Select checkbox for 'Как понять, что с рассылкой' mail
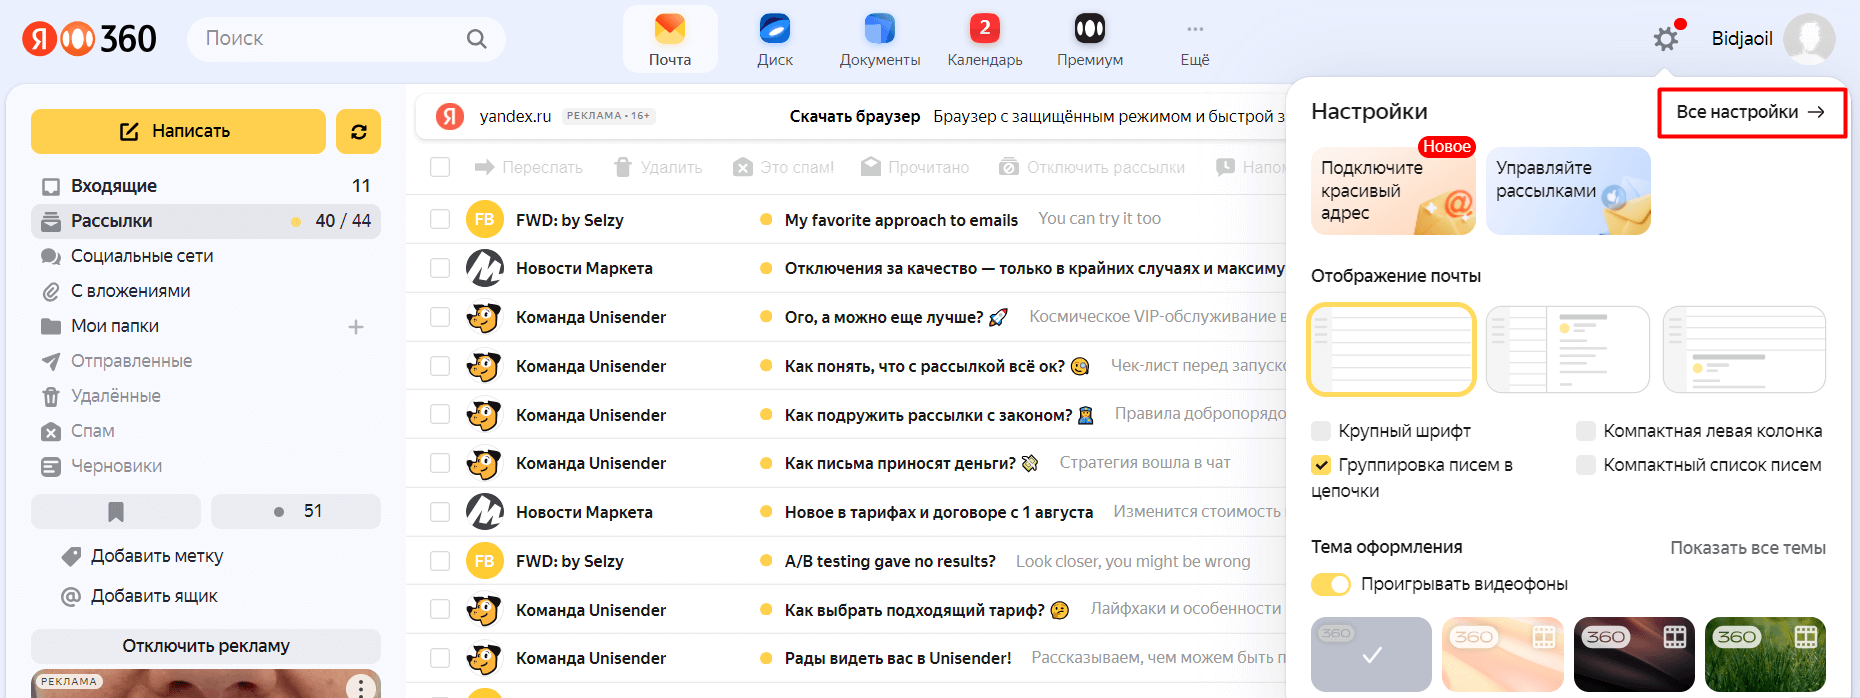 pyautogui.click(x=440, y=366)
